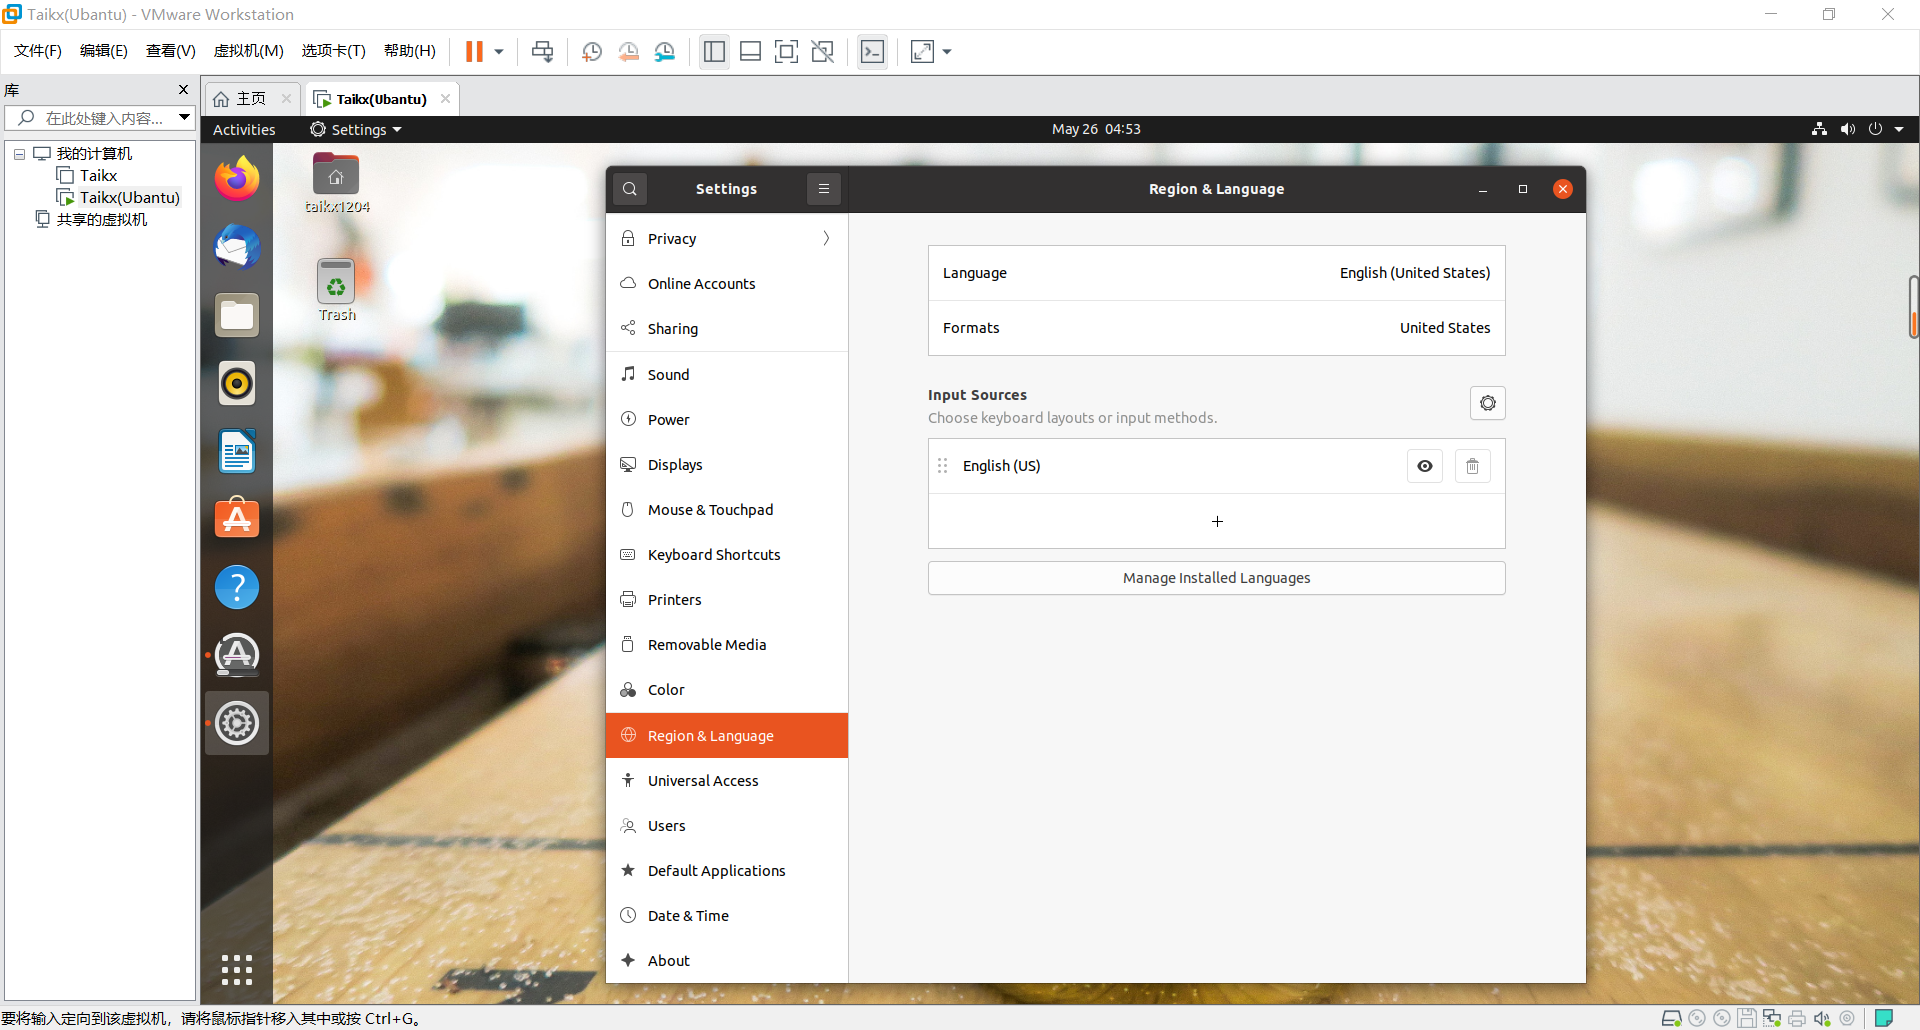Open the 虚拟机(M) menu
This screenshot has width=1920, height=1030.
pos(248,51)
